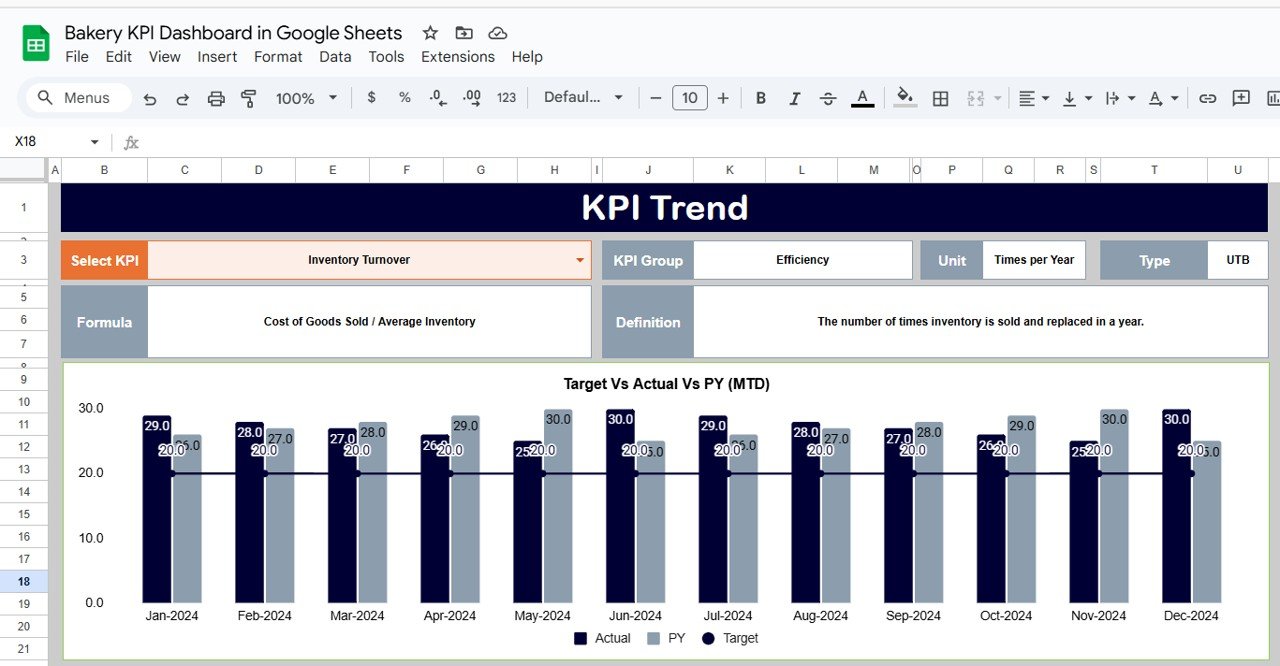Open the fill color picker
This screenshot has height=666, width=1280.
click(904, 98)
